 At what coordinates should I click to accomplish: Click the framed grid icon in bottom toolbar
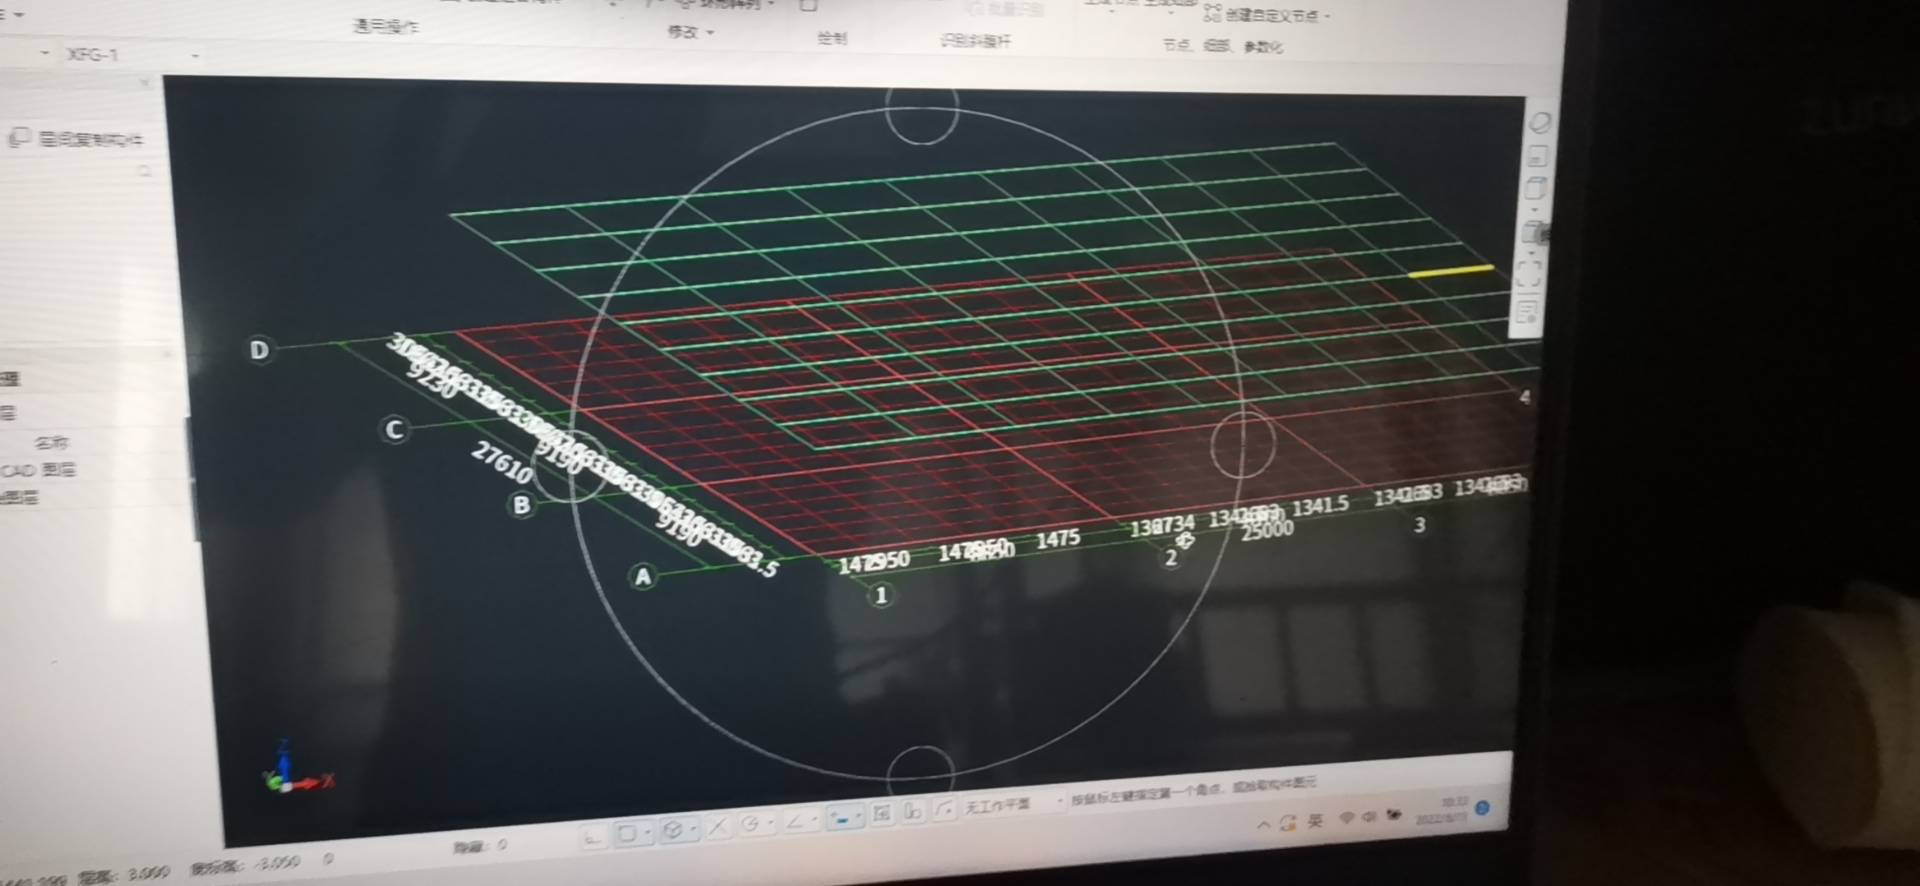pos(881,814)
